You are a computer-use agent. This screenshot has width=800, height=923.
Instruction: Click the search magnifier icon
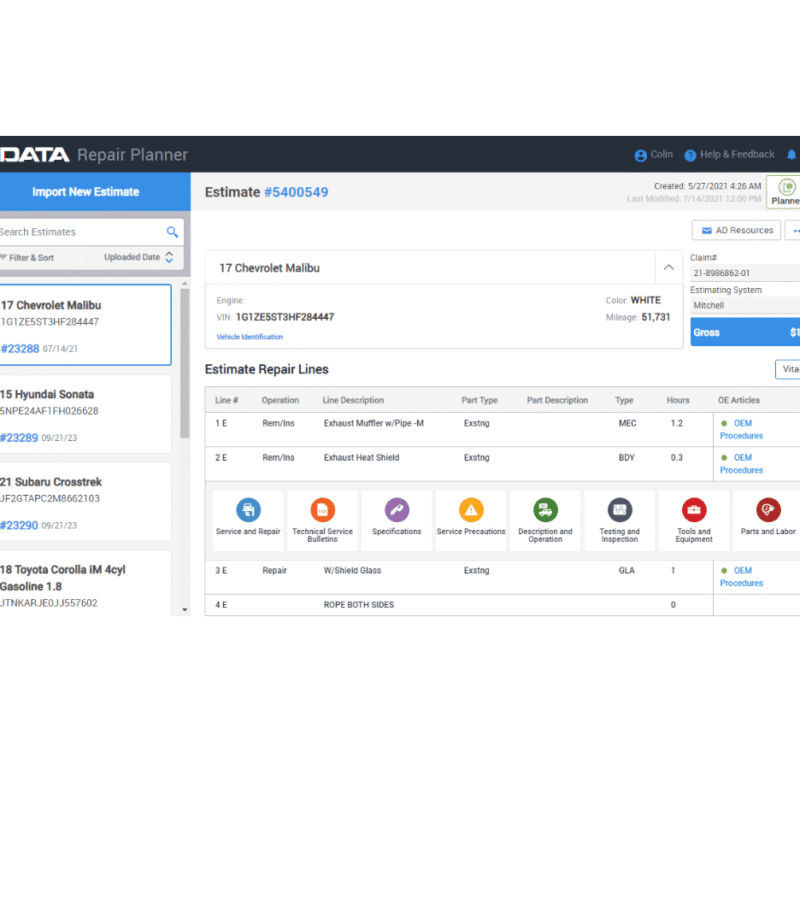172,232
